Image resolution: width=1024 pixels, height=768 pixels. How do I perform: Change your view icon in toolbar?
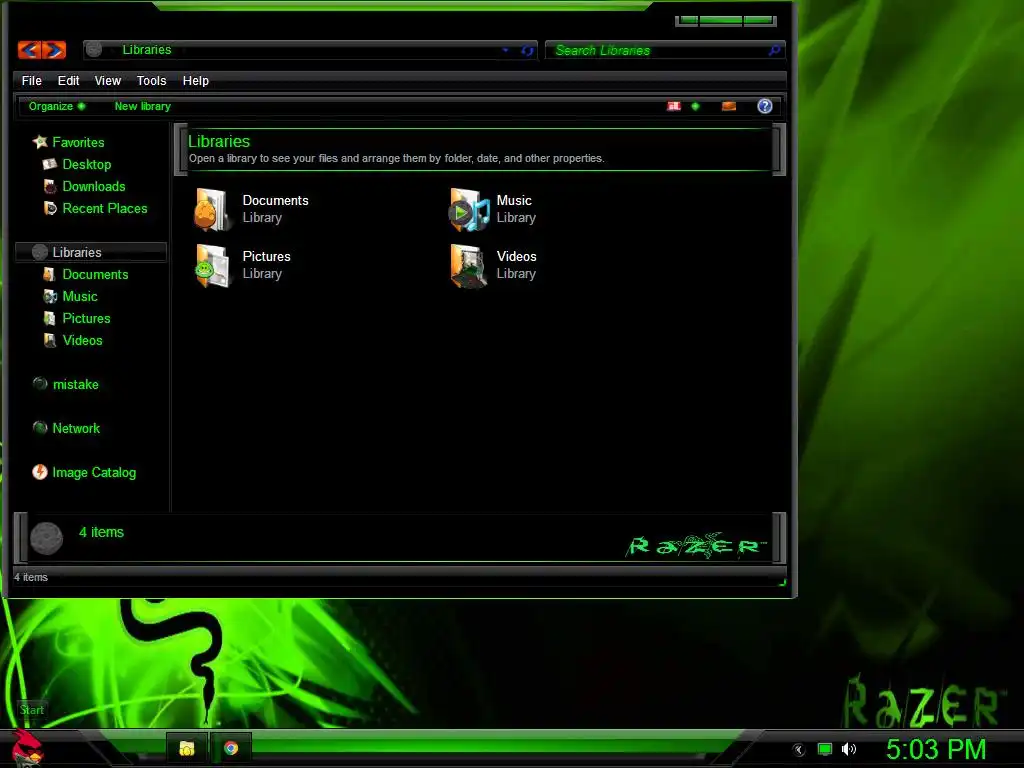pyautogui.click(x=674, y=106)
